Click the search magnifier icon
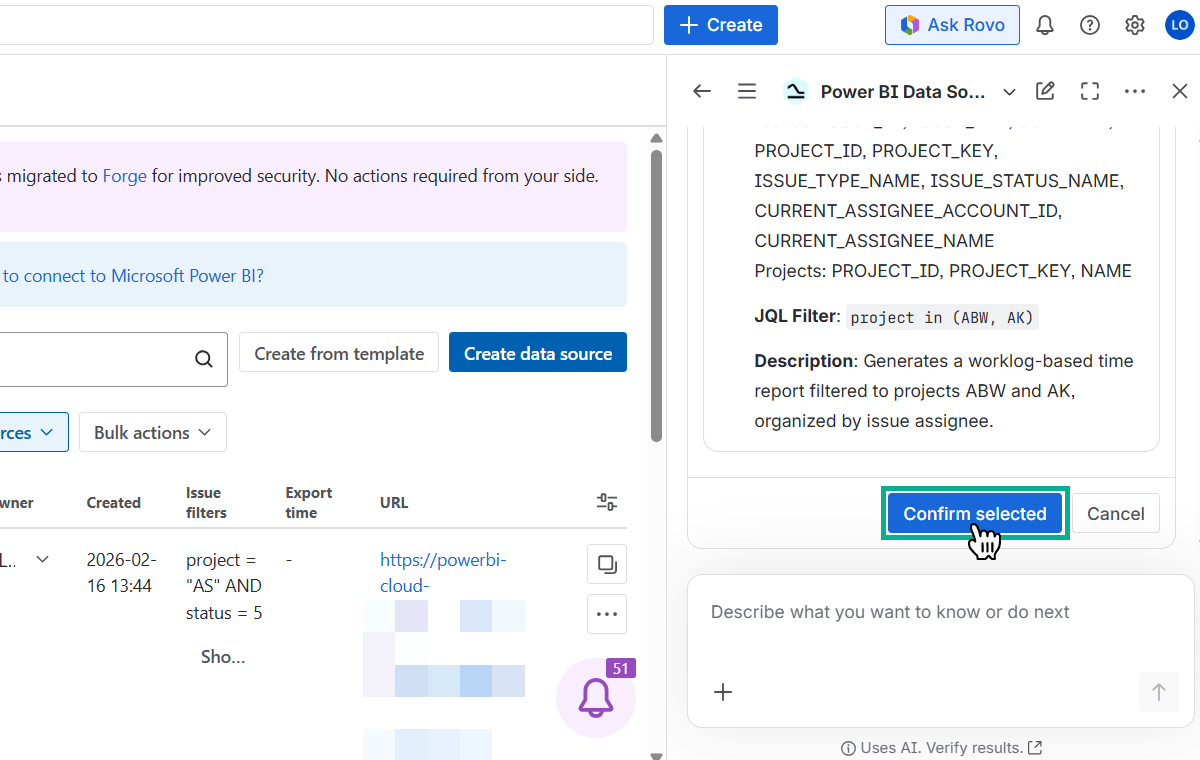 point(204,359)
